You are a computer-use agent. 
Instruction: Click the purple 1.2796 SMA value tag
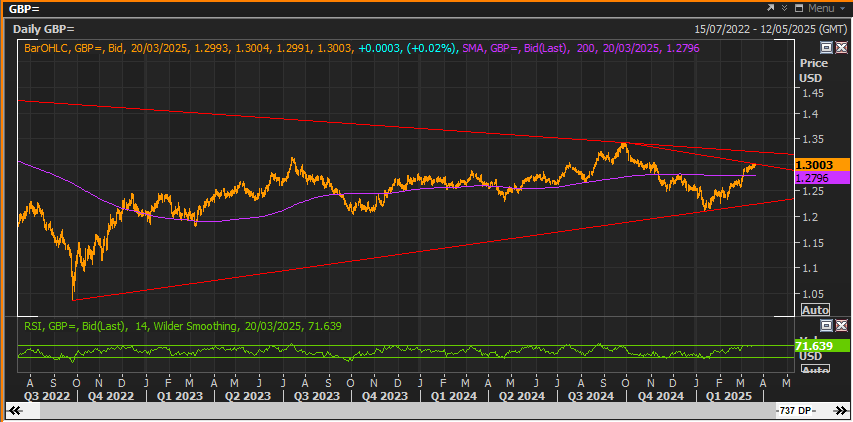tap(821, 177)
